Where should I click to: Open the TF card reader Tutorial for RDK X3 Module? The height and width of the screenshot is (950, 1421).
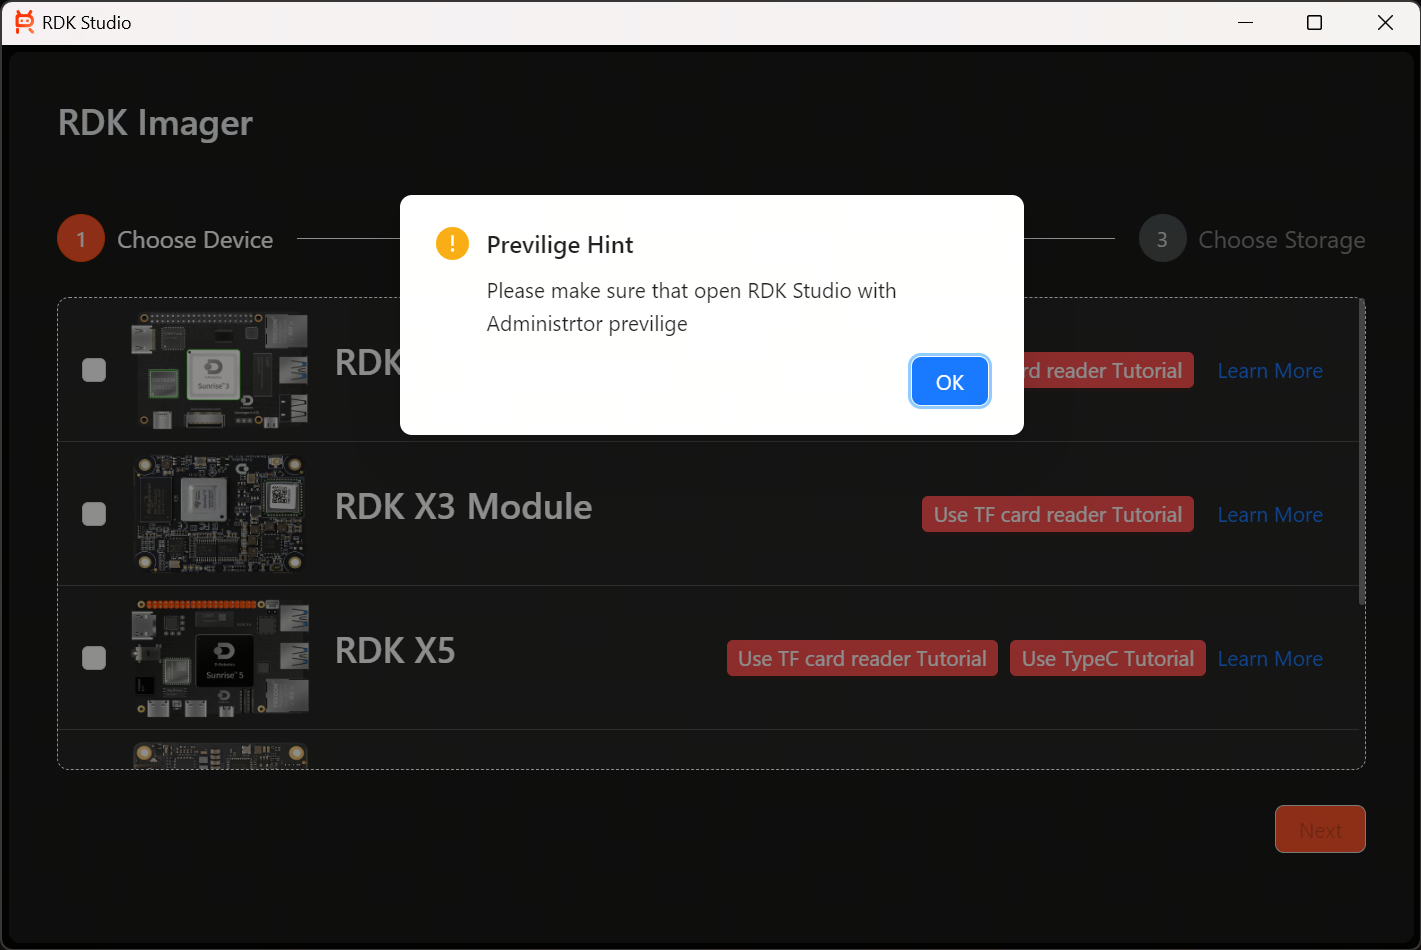[x=1057, y=514]
